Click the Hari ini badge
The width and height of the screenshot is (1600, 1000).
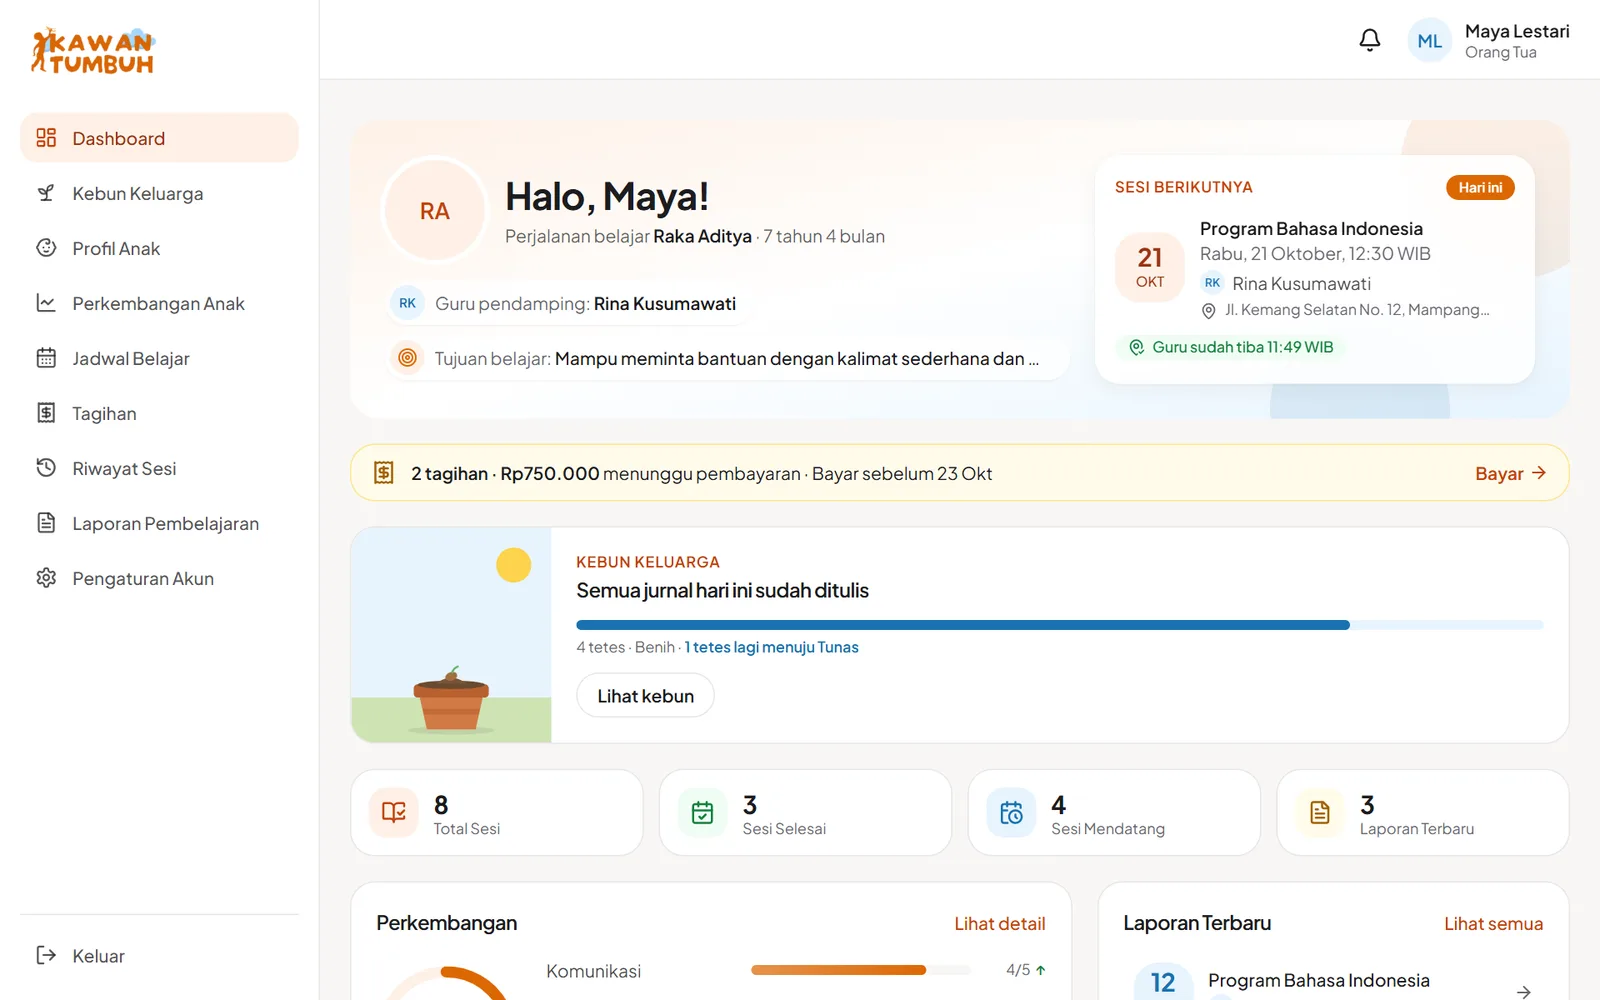point(1480,187)
